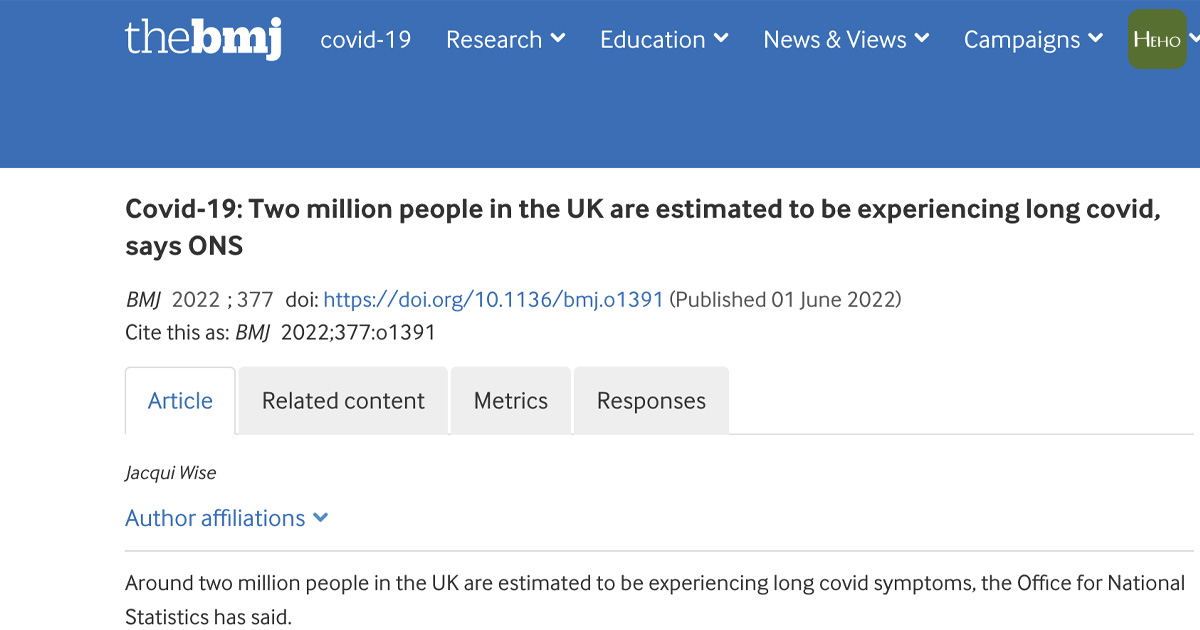Open the Campaigns dropdown menu
Screen dimensions: 1200x630
pos(1032,40)
